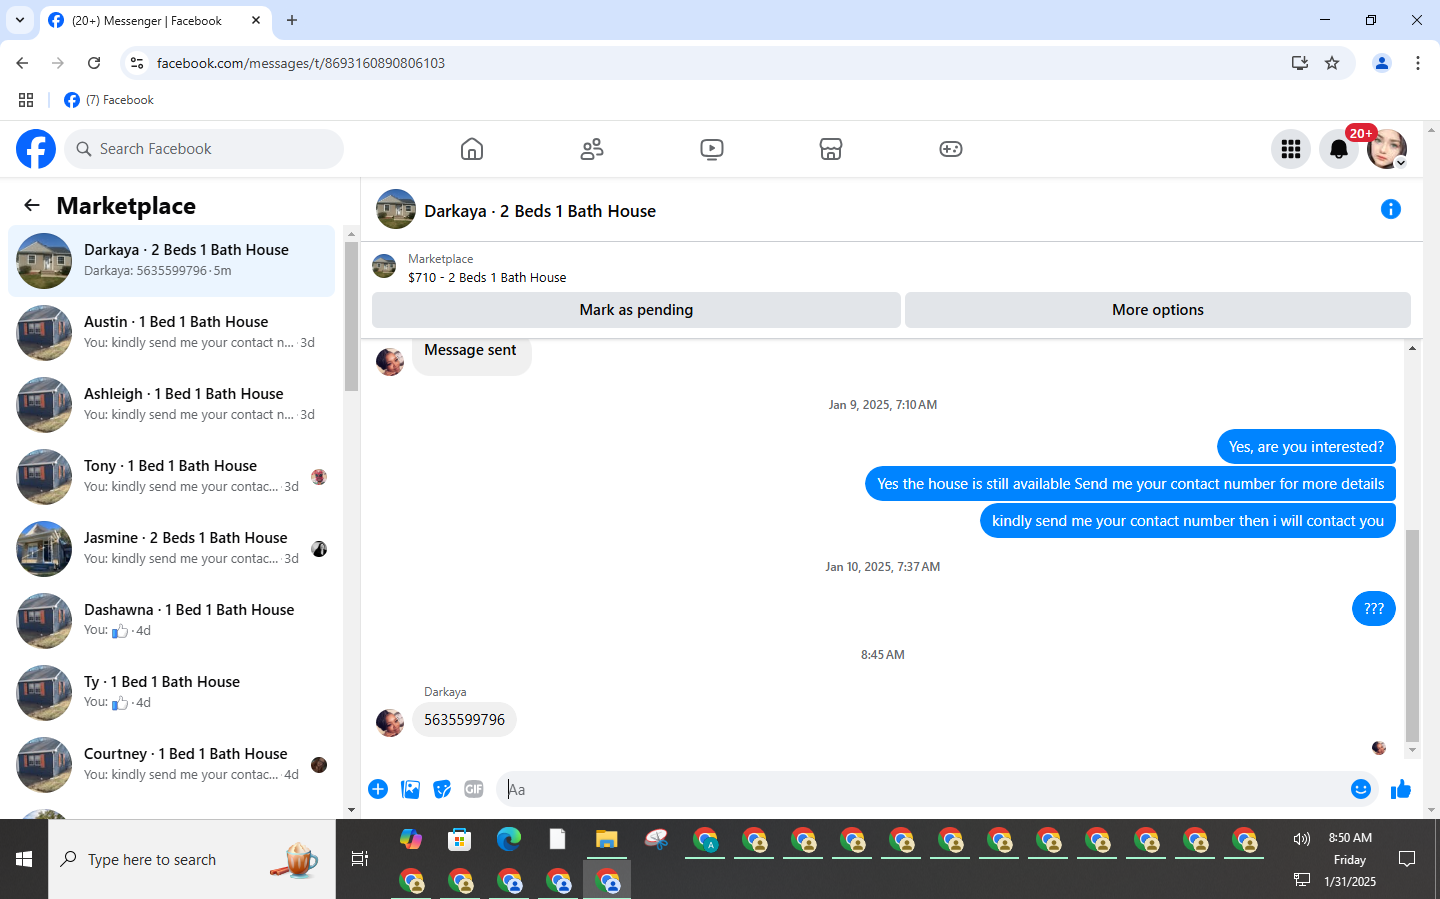Open Ty 1 Bed 1 Bath House chat
1440x899 pixels.
(x=172, y=693)
